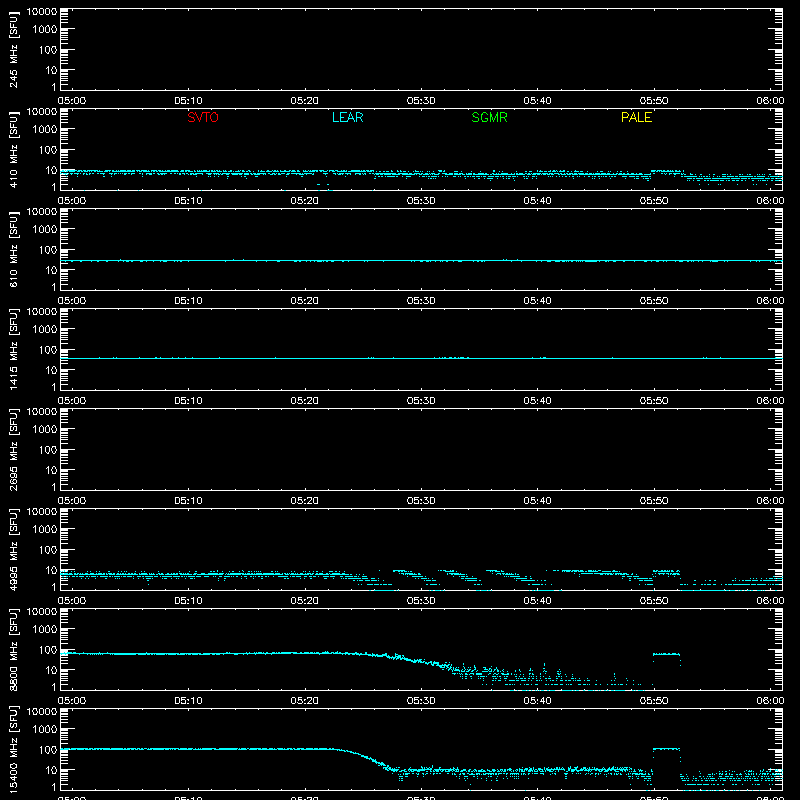
Task: Click 05:30 label under the 245 MHz panel
Action: coord(421,101)
